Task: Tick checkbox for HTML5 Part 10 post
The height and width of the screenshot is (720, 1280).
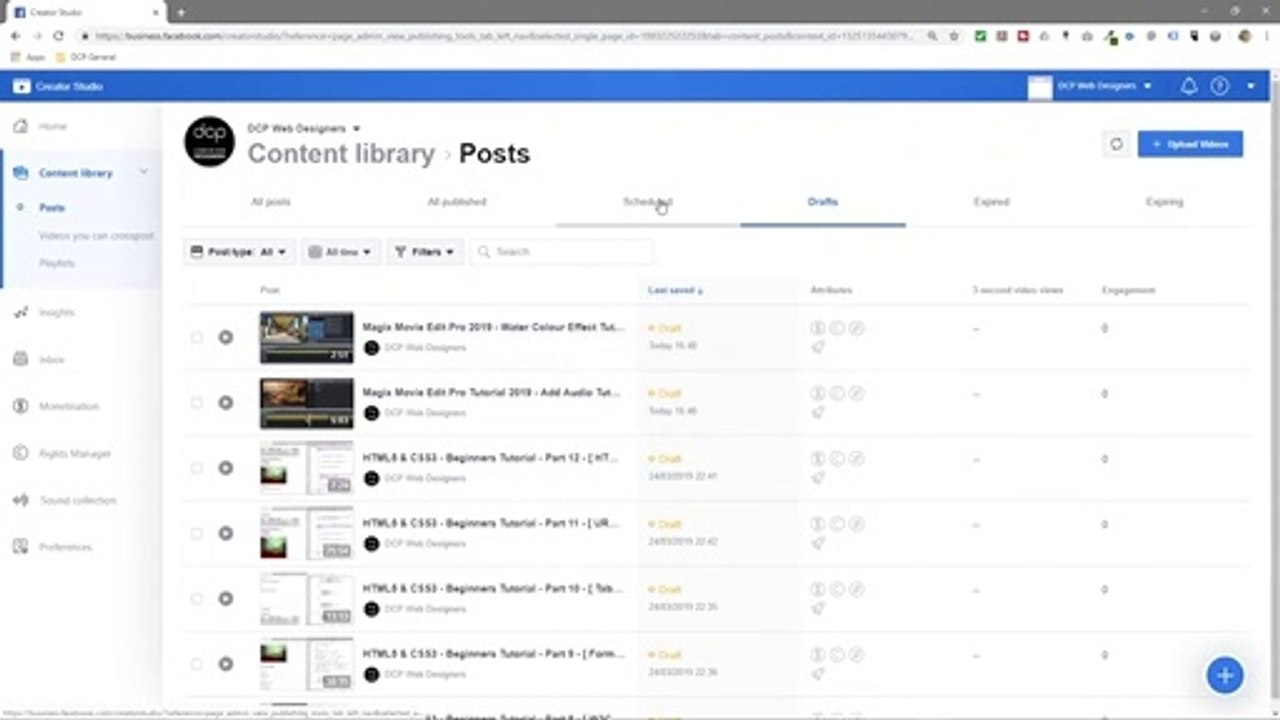Action: tap(196, 599)
